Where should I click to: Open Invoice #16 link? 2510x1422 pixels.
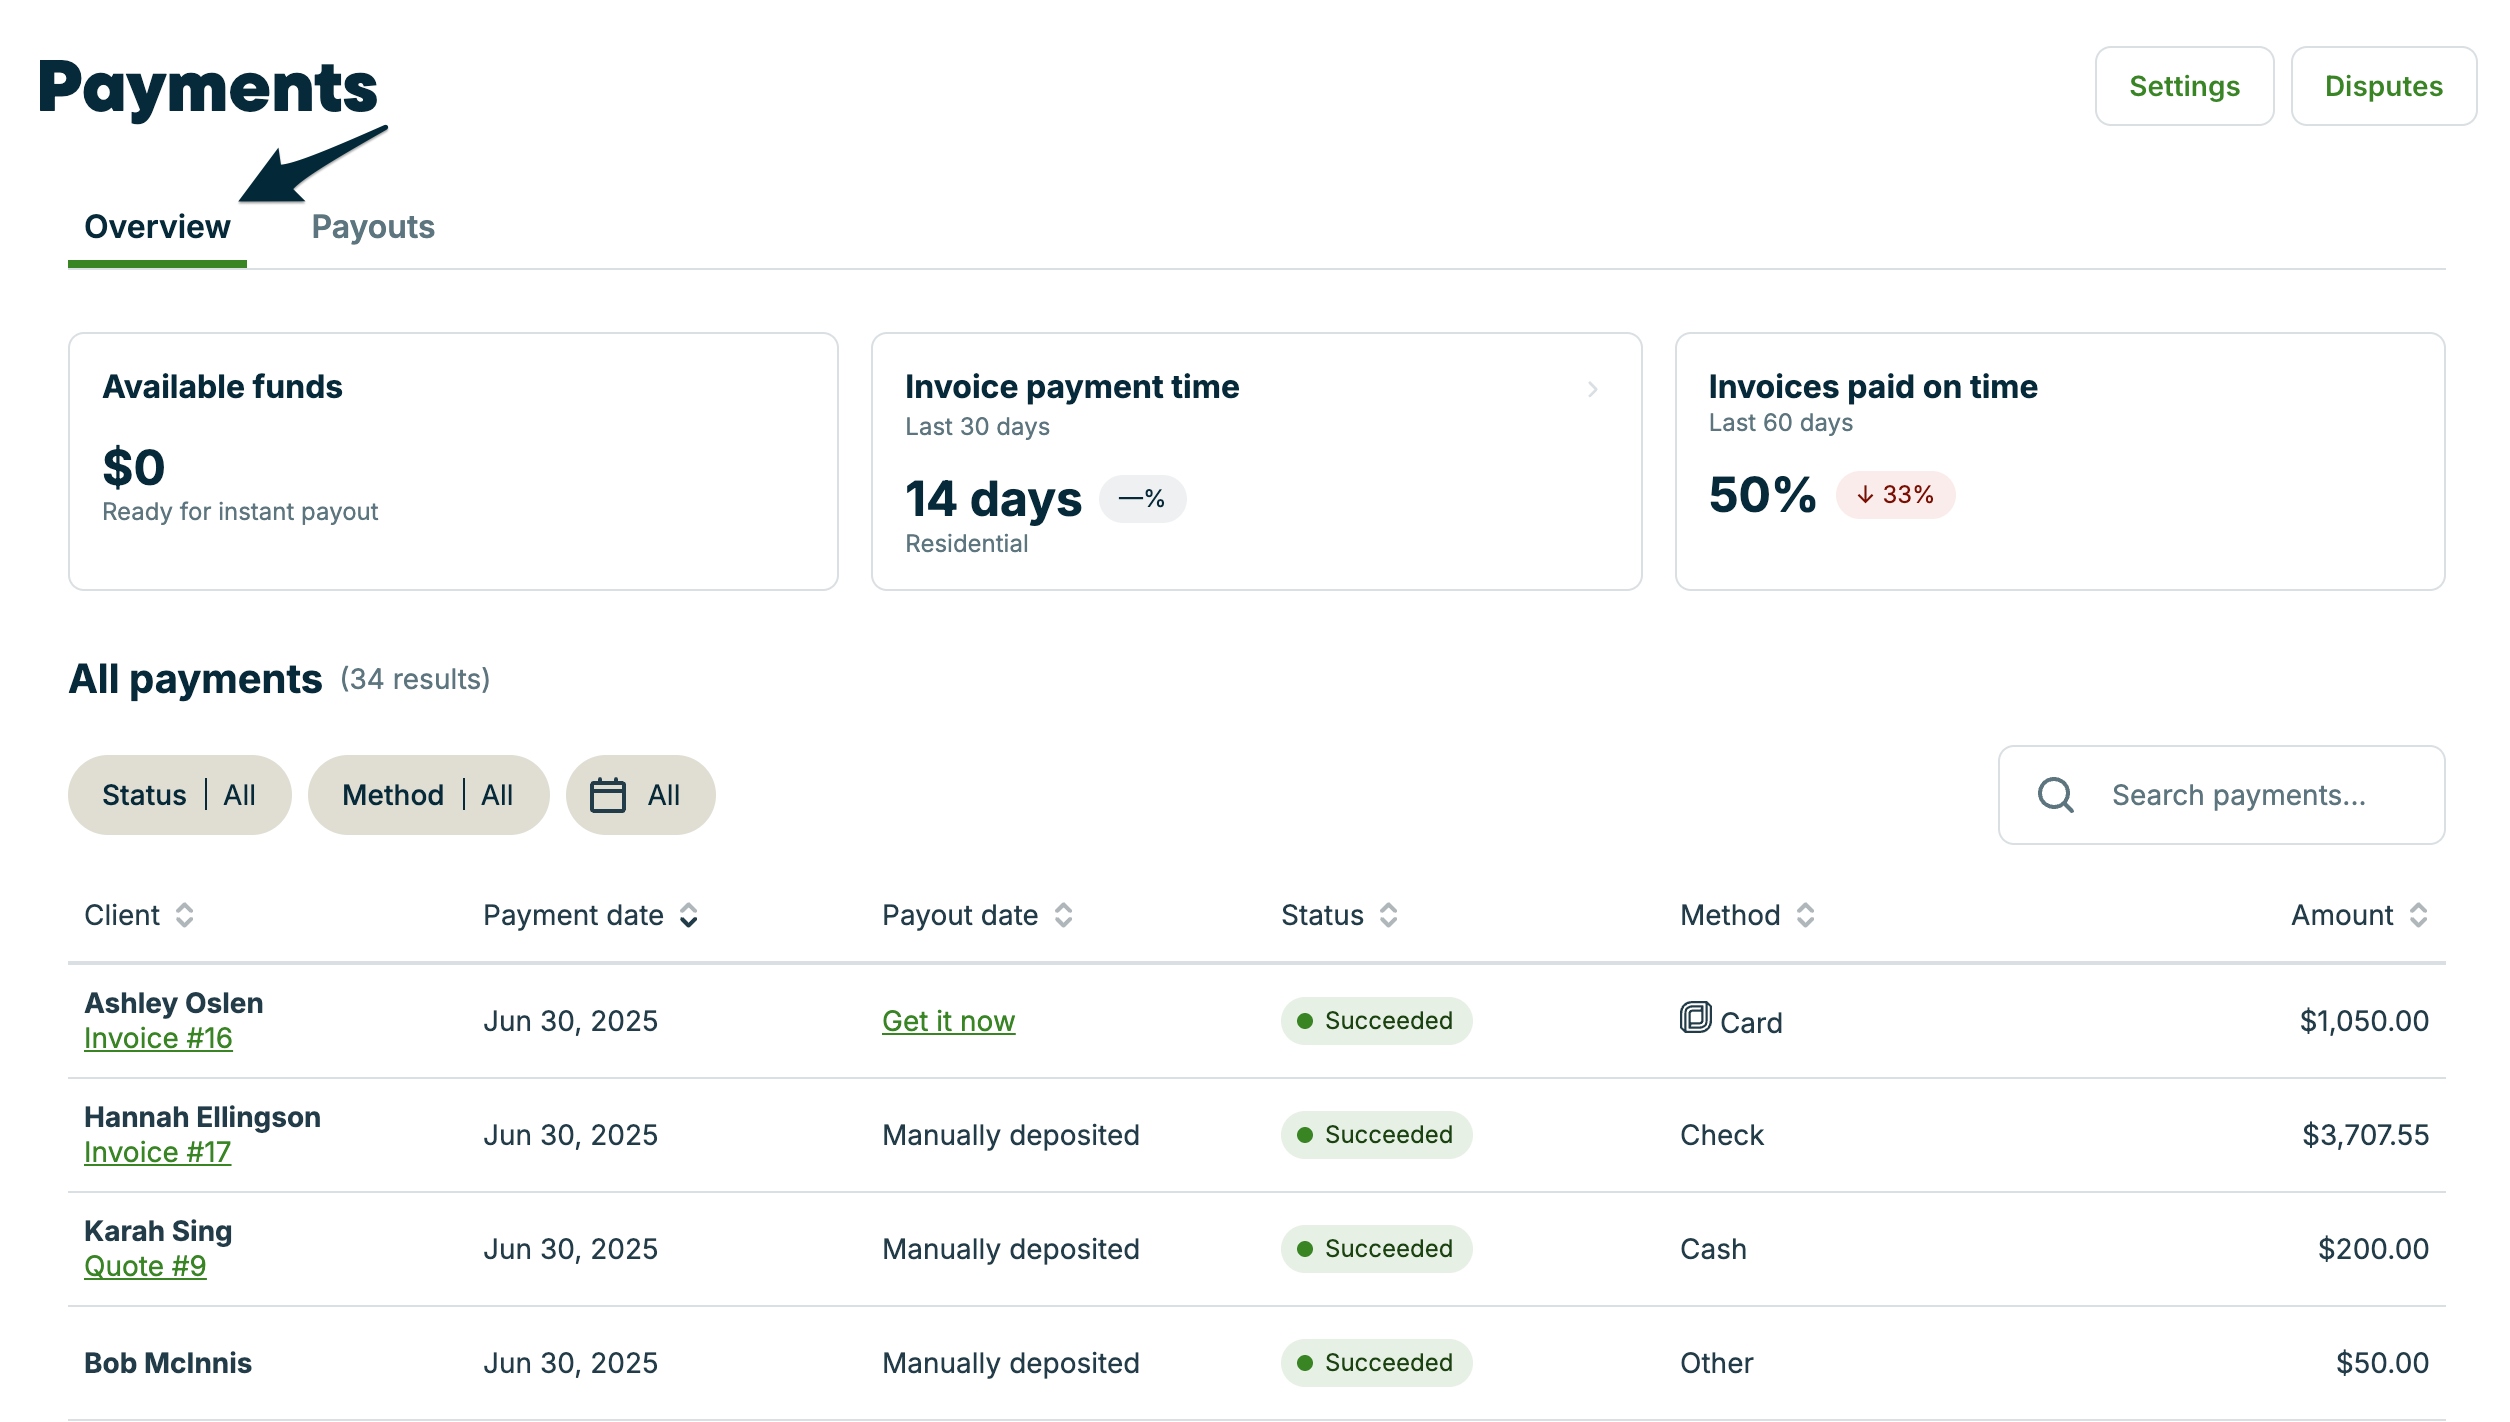tap(158, 1038)
